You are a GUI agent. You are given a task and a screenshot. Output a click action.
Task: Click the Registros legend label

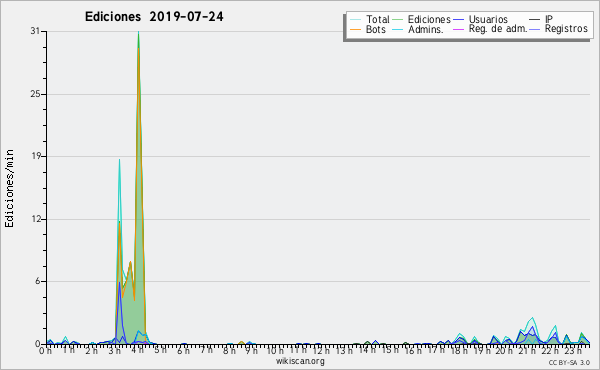pos(566,29)
